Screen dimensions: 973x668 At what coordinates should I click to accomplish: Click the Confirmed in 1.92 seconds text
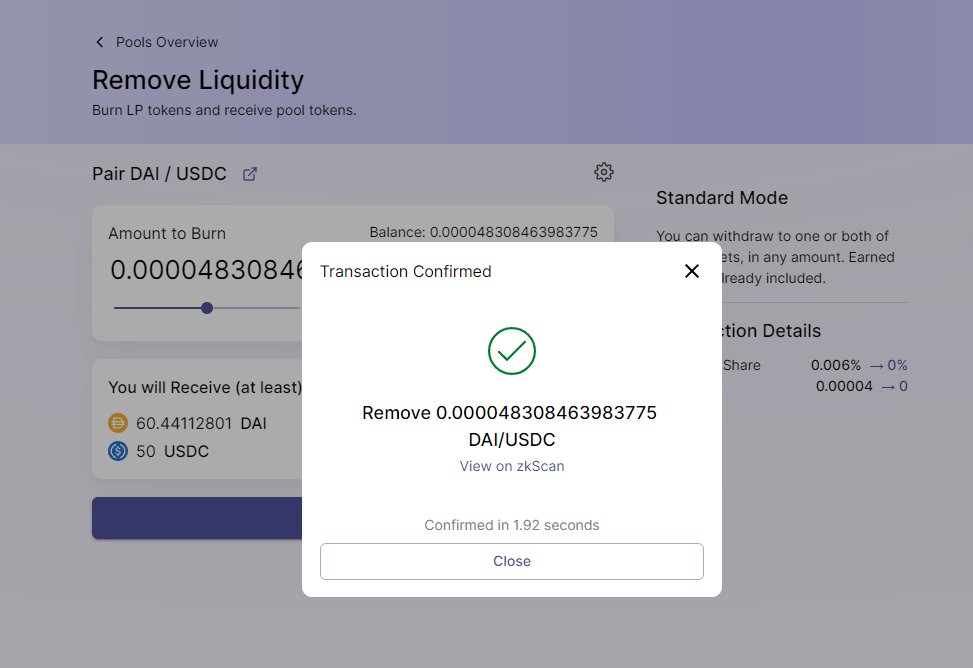coord(511,525)
